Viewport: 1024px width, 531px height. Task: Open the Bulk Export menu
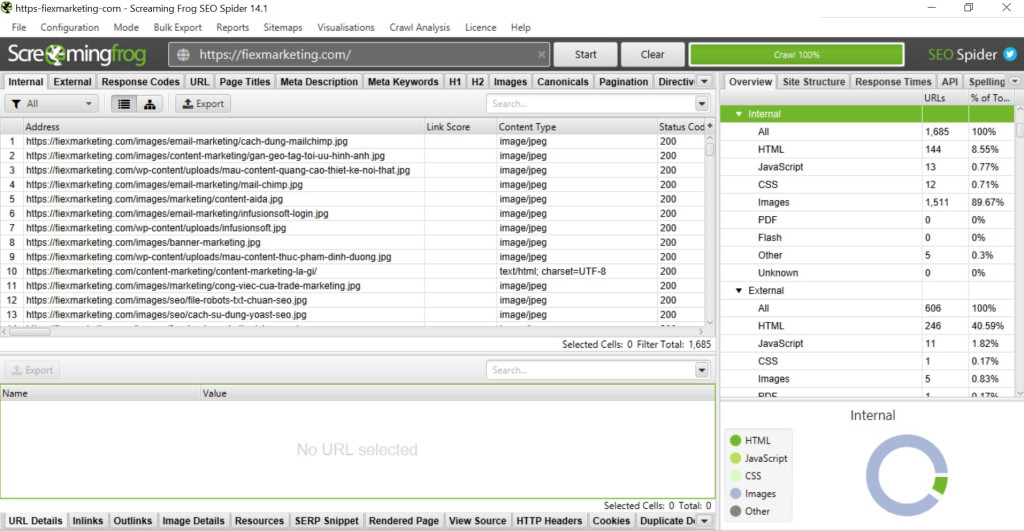pyautogui.click(x=178, y=28)
